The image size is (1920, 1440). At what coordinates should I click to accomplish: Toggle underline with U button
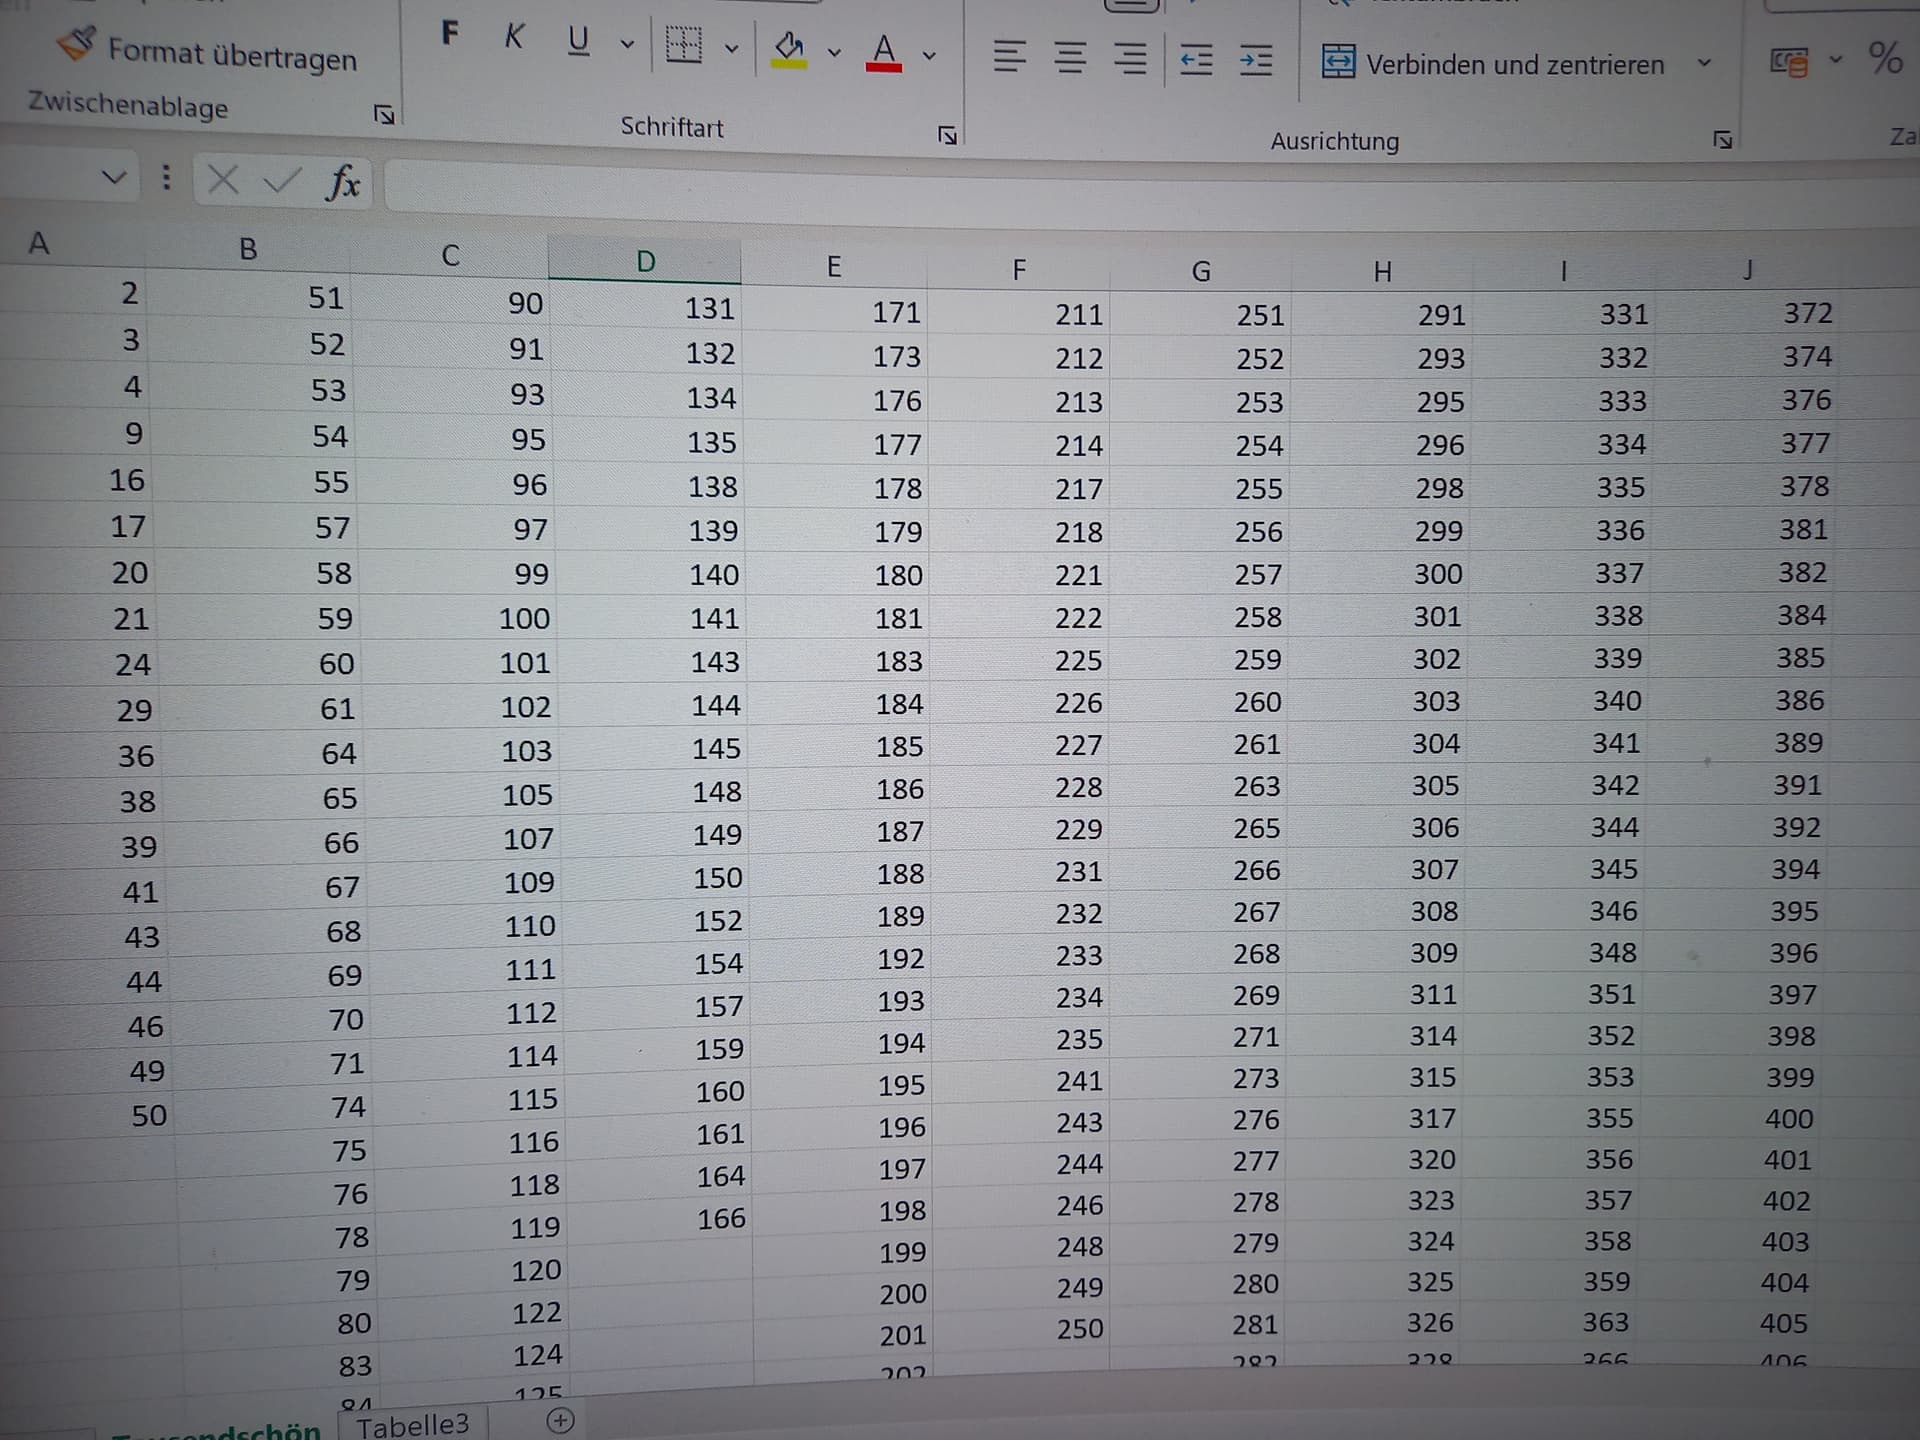[578, 40]
